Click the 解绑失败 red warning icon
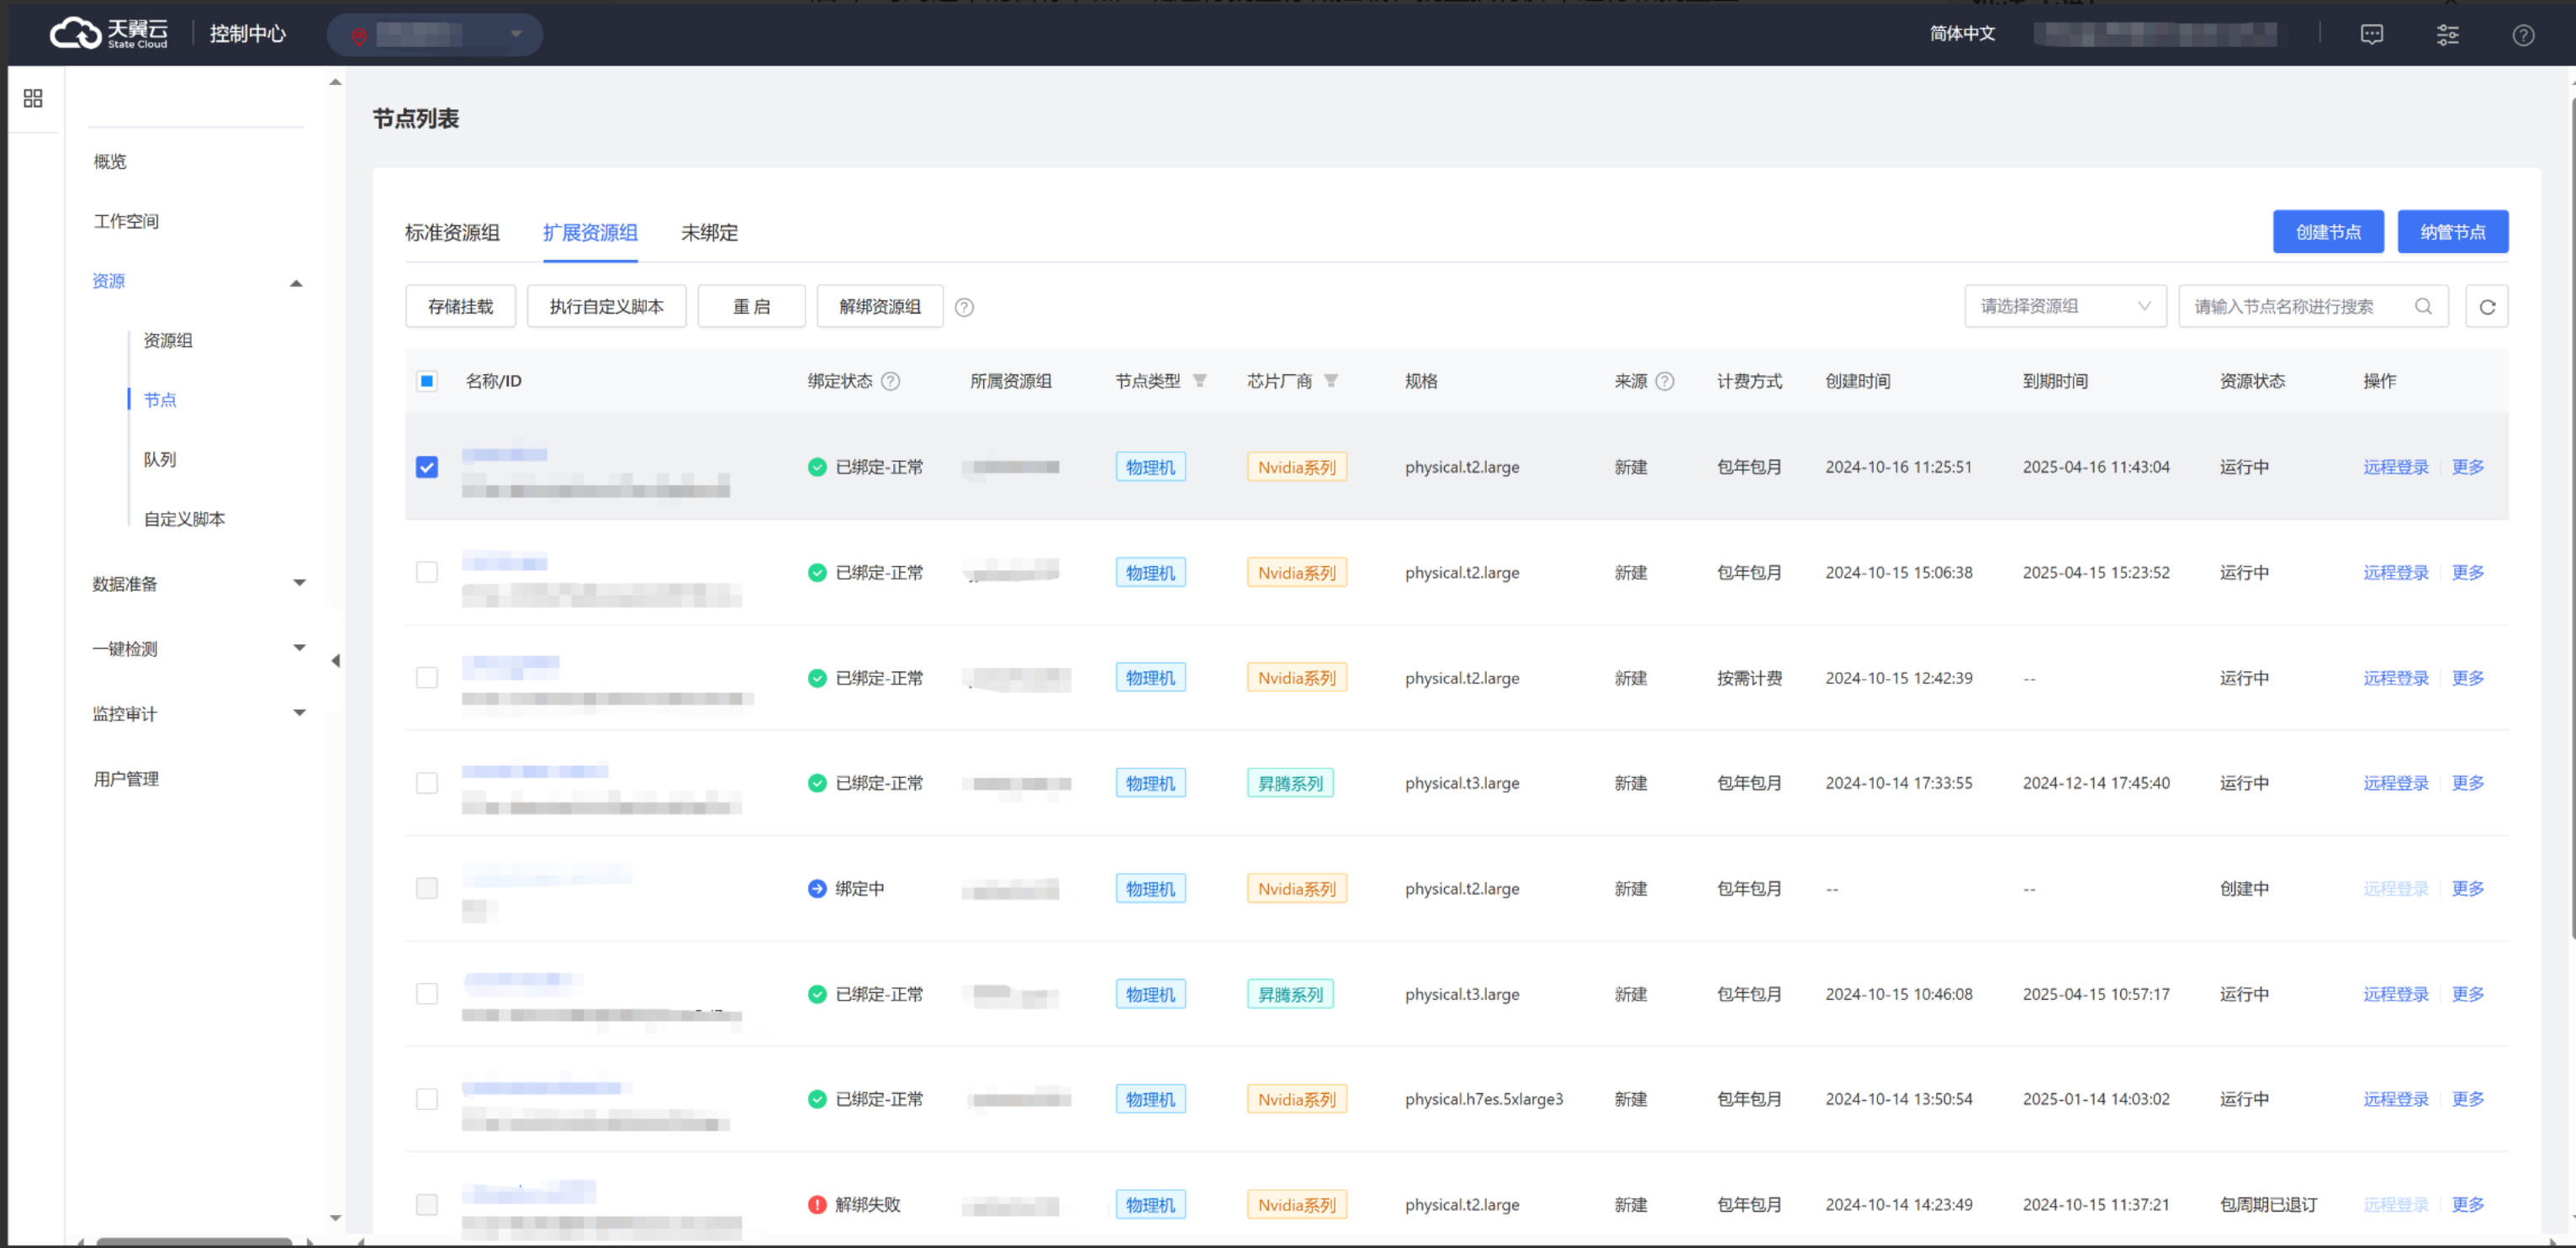 tap(817, 1204)
